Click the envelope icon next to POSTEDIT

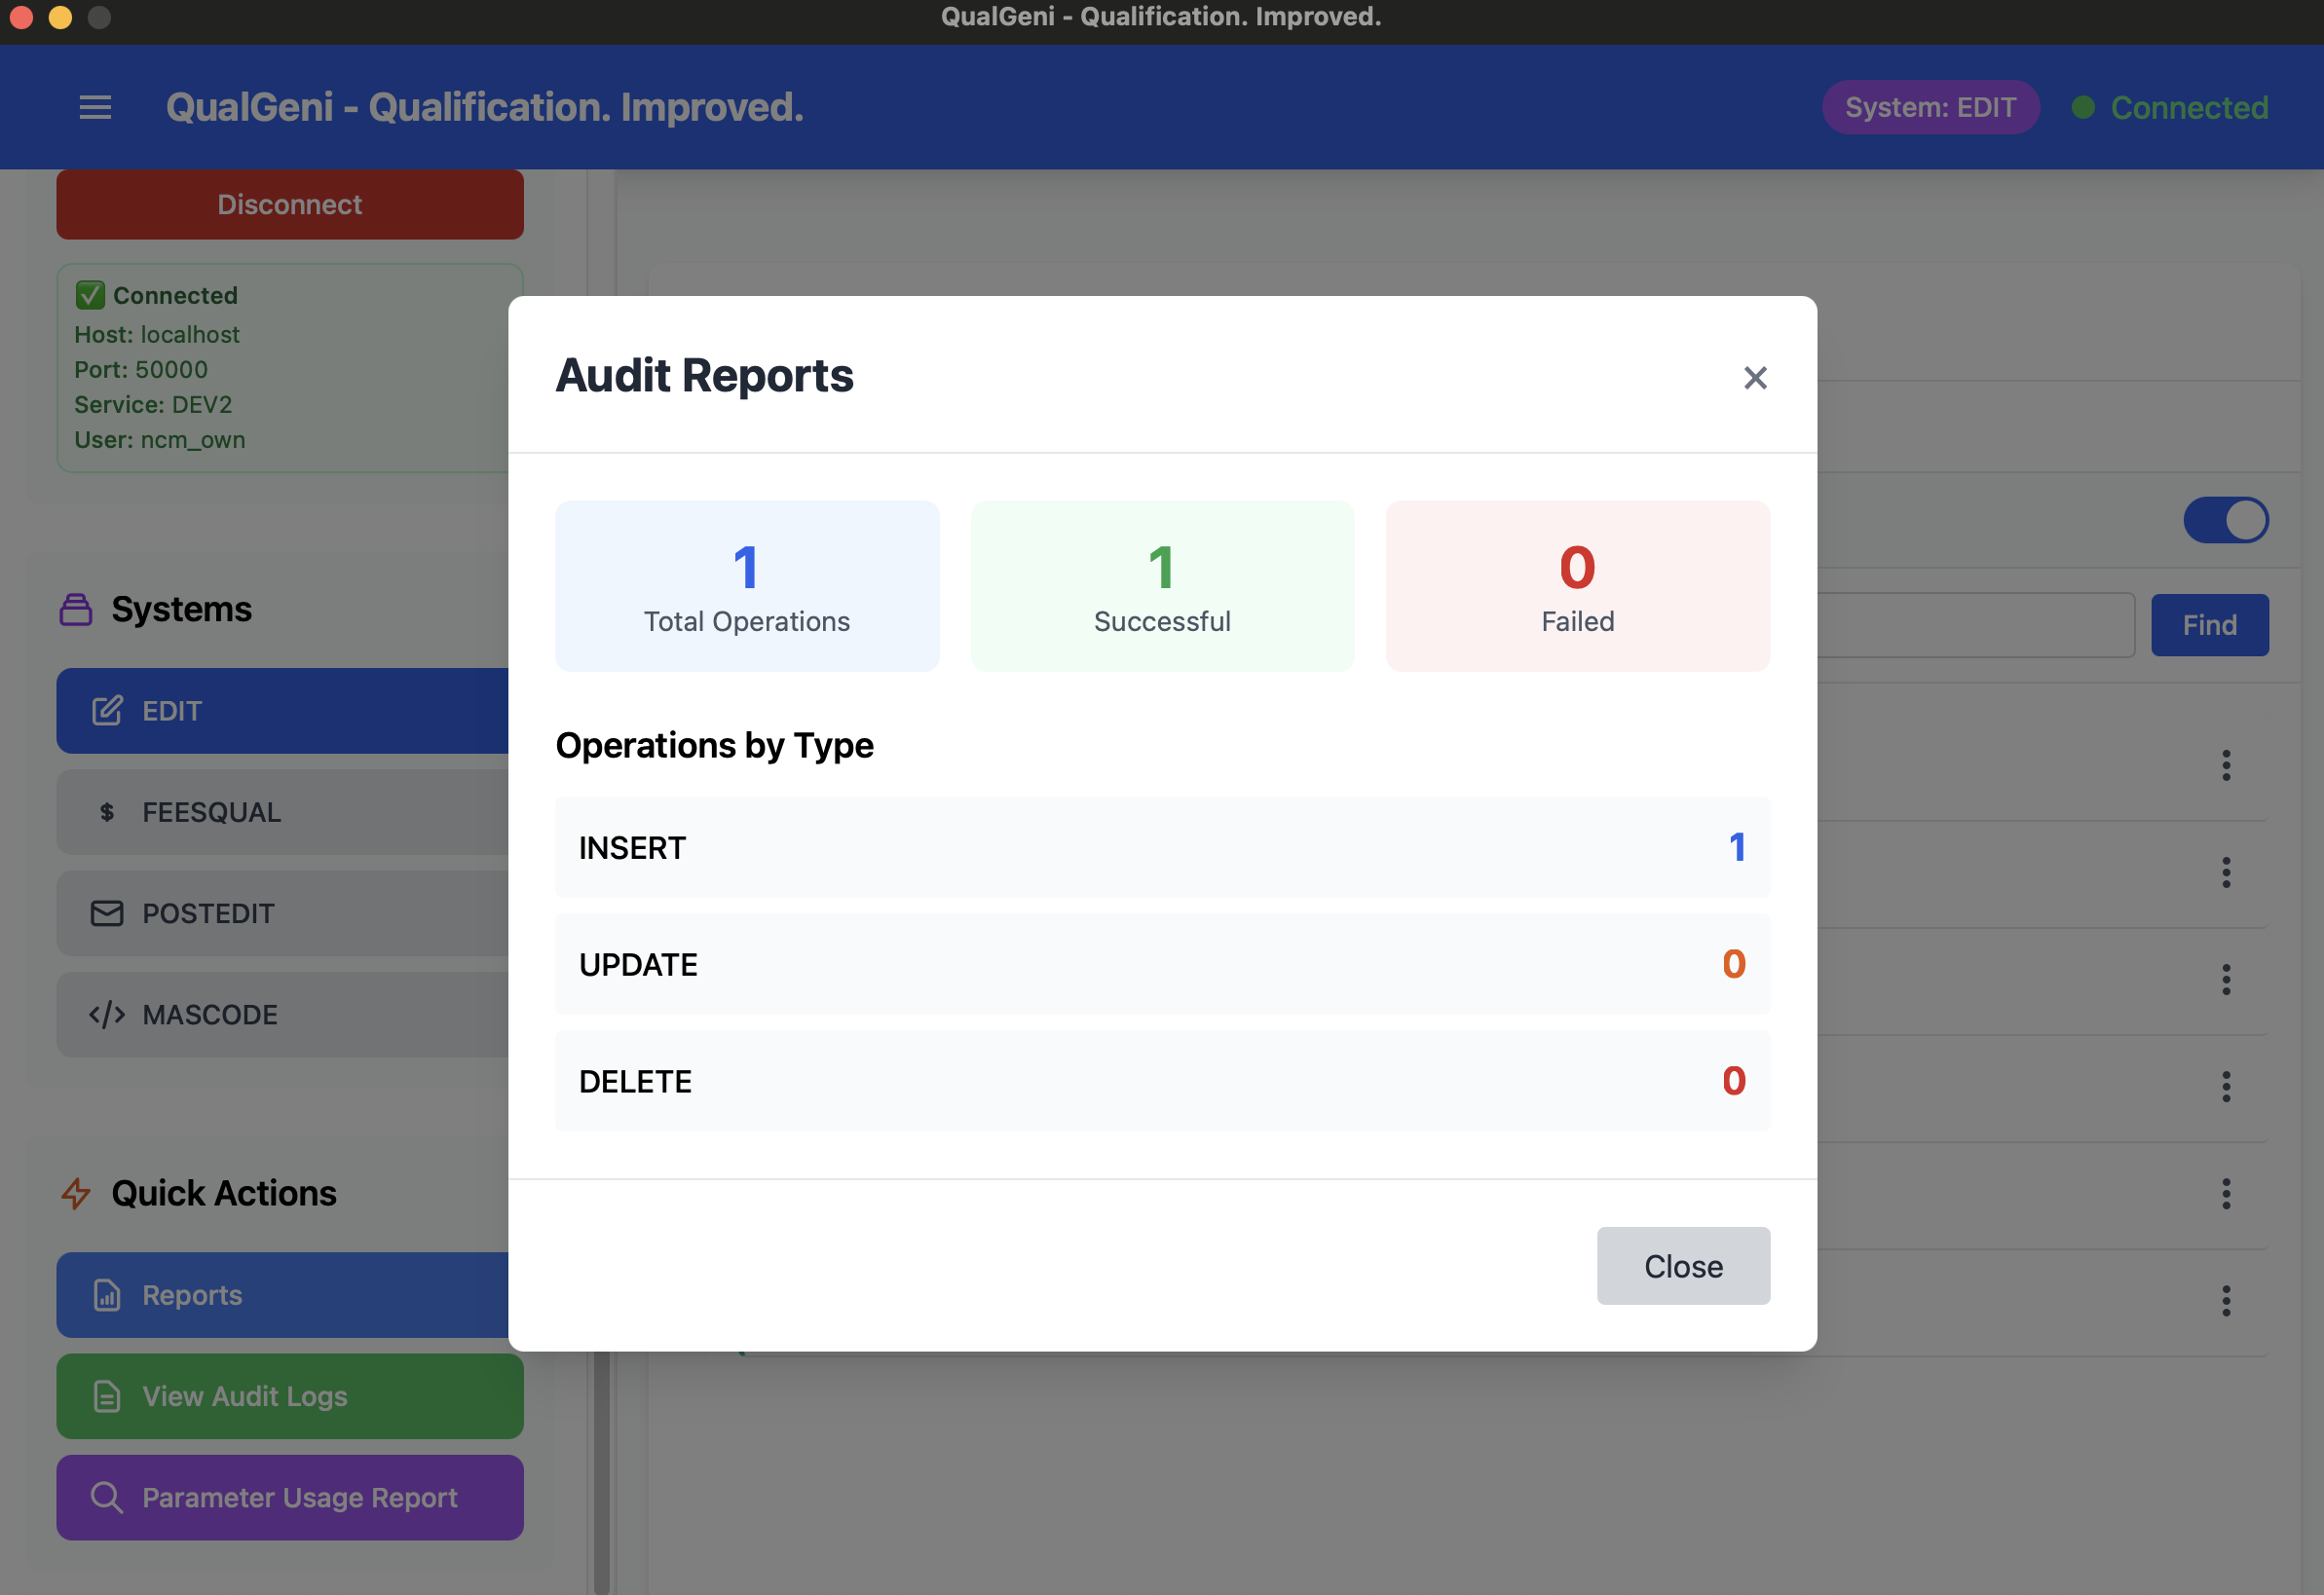pyautogui.click(x=106, y=913)
